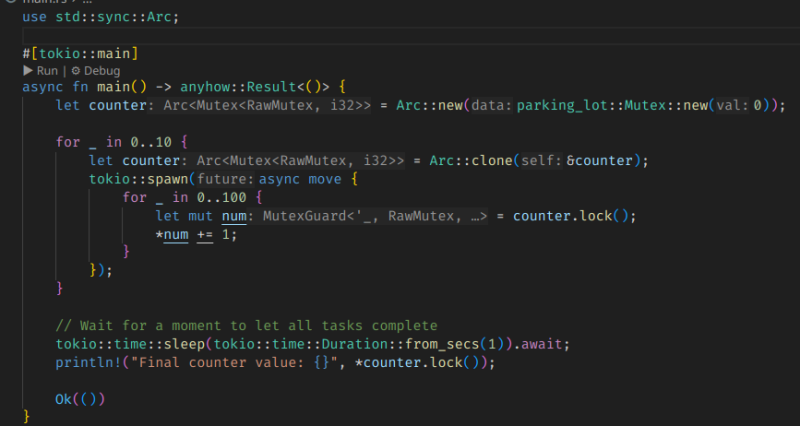Click tokio::time::sleep call
This screenshot has width=800, height=426.
click(135, 343)
